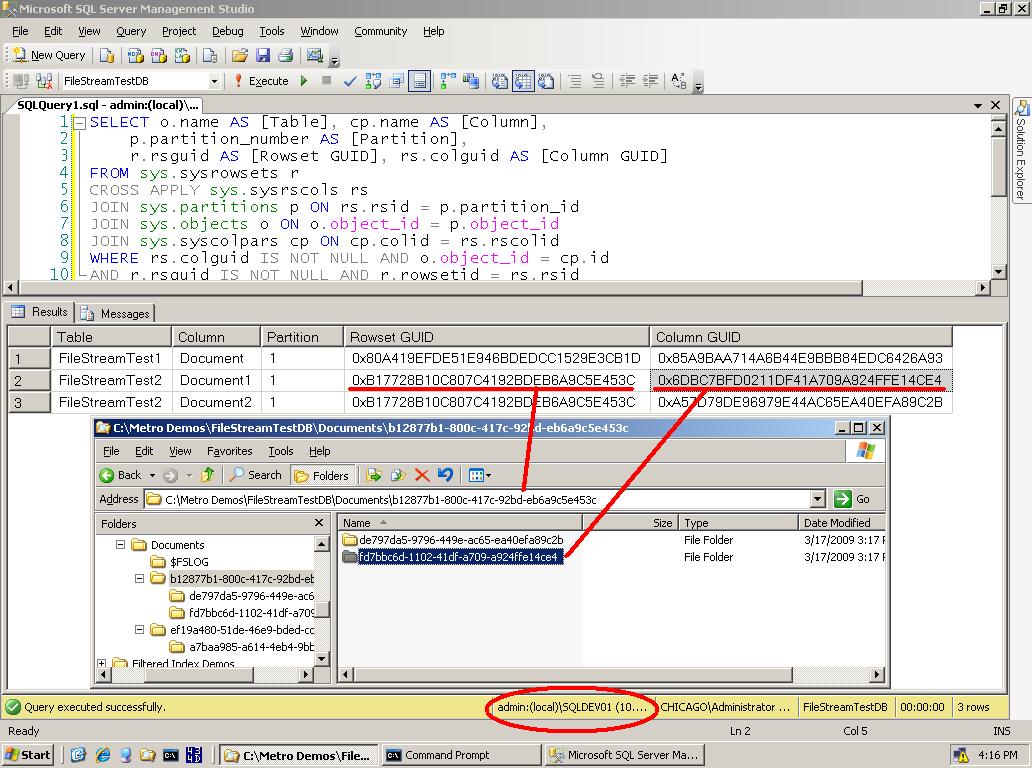The width and height of the screenshot is (1032, 768).
Task: Switch output to Results to Text
Action: coord(500,81)
